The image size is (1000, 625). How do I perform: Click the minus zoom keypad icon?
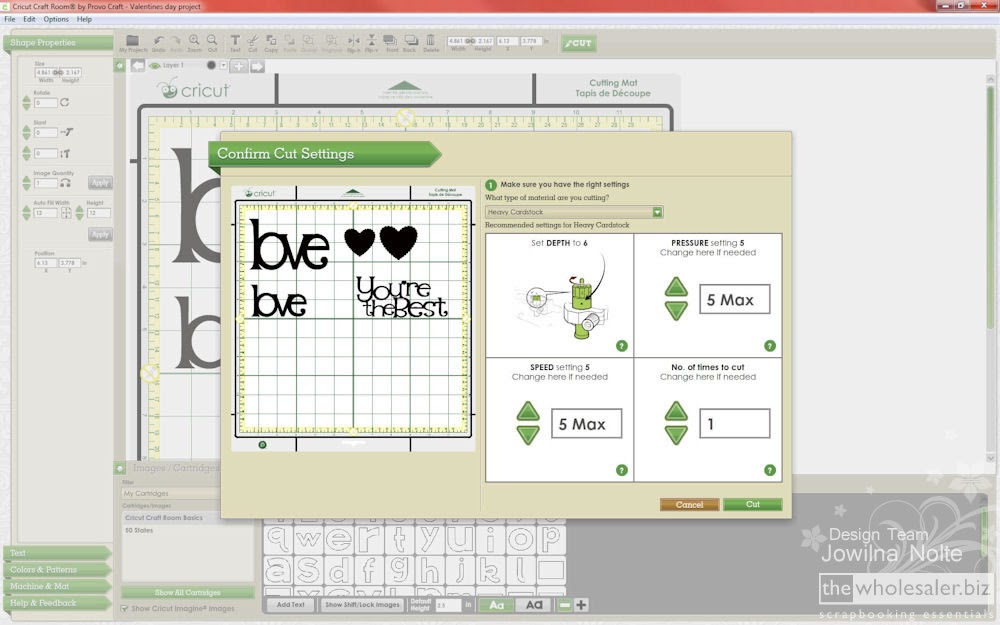pos(564,605)
